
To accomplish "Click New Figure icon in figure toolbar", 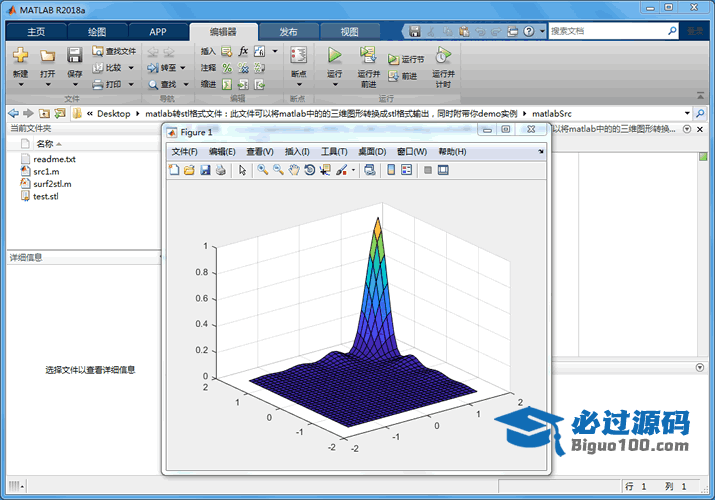I will pyautogui.click(x=174, y=170).
